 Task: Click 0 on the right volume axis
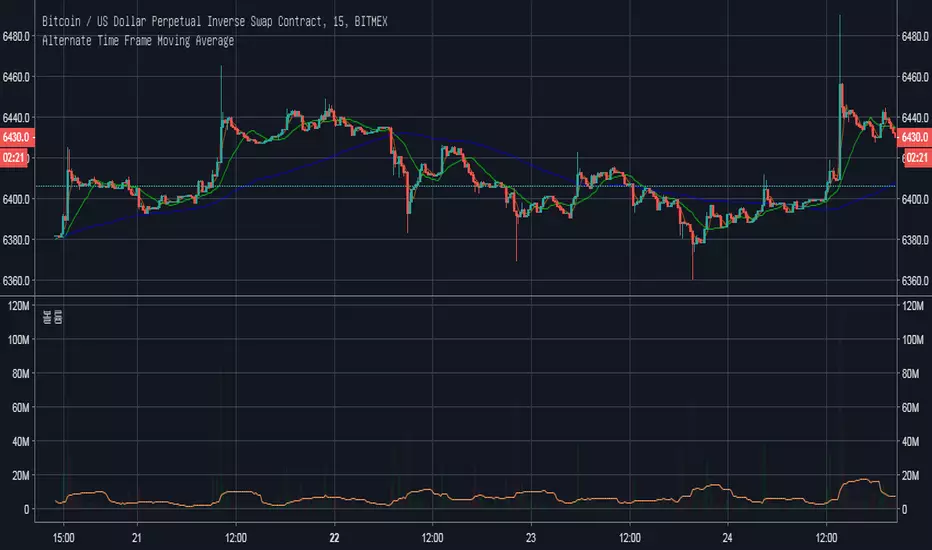click(906, 510)
